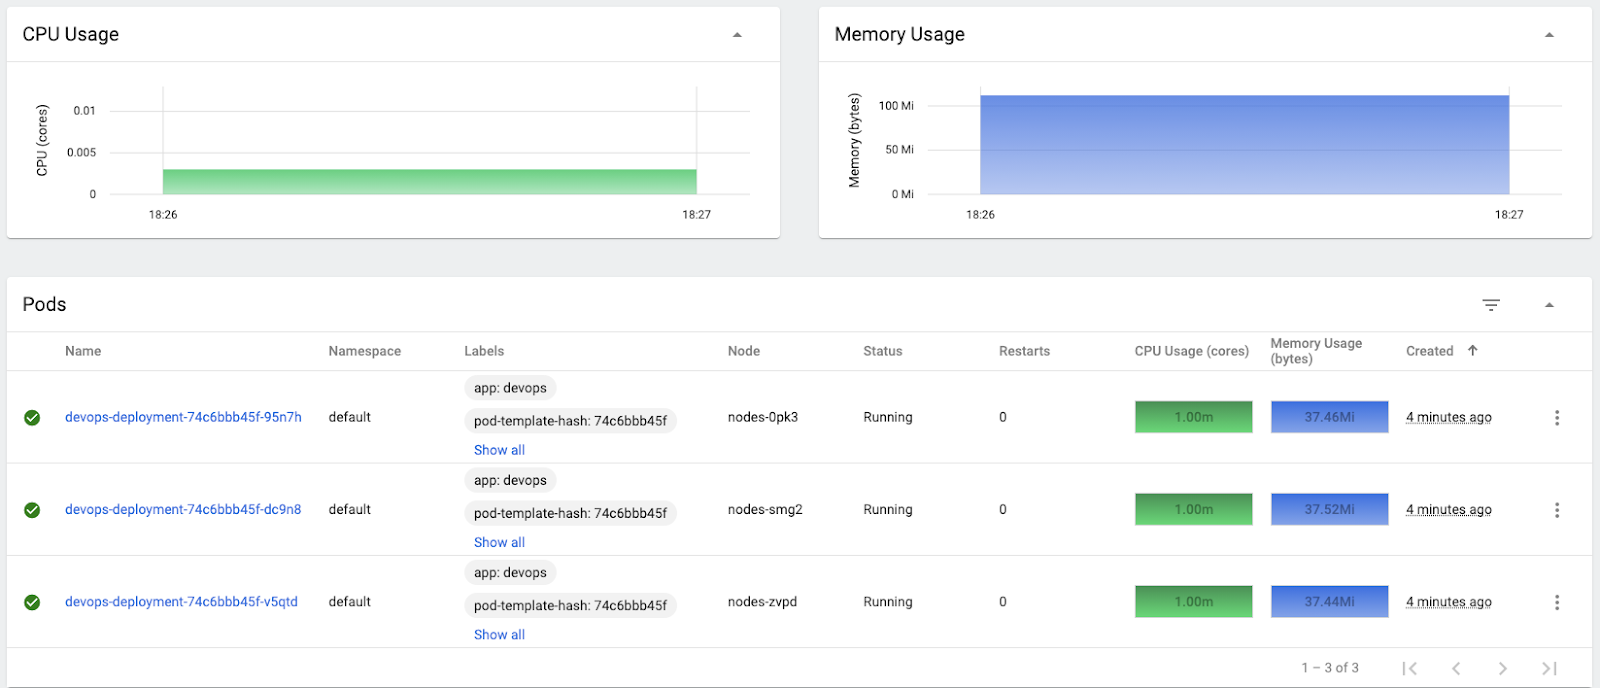1600x688 pixels.
Task: Go to the previous page of pods
Action: pyautogui.click(x=1456, y=668)
